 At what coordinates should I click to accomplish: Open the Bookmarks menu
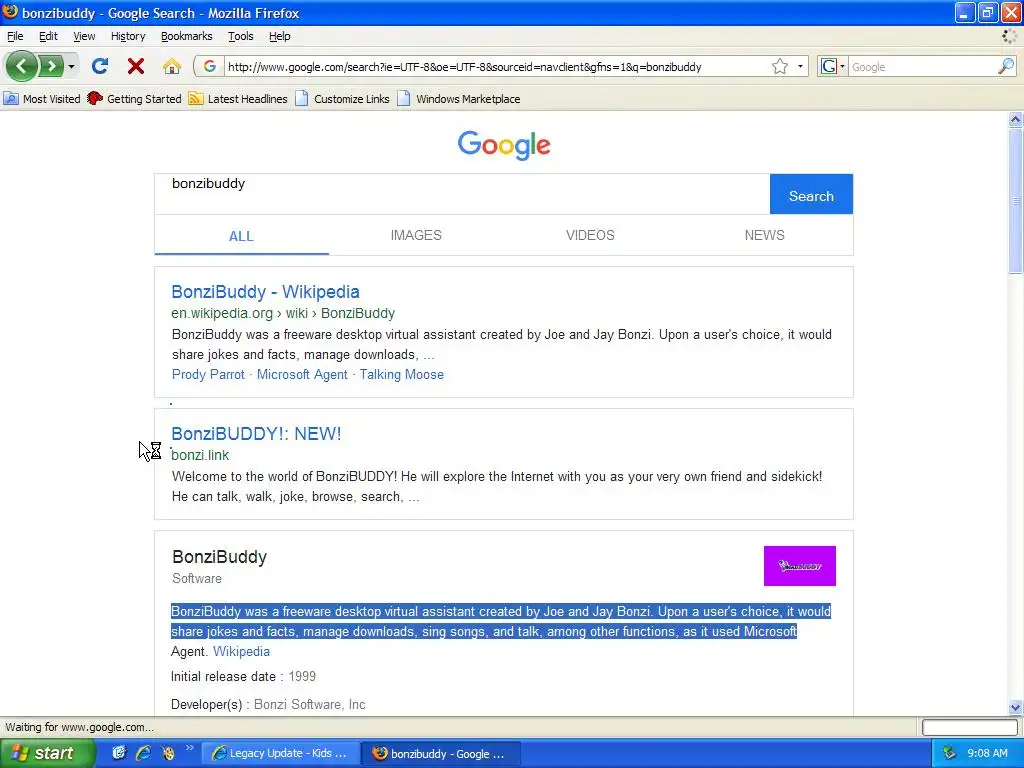point(187,36)
